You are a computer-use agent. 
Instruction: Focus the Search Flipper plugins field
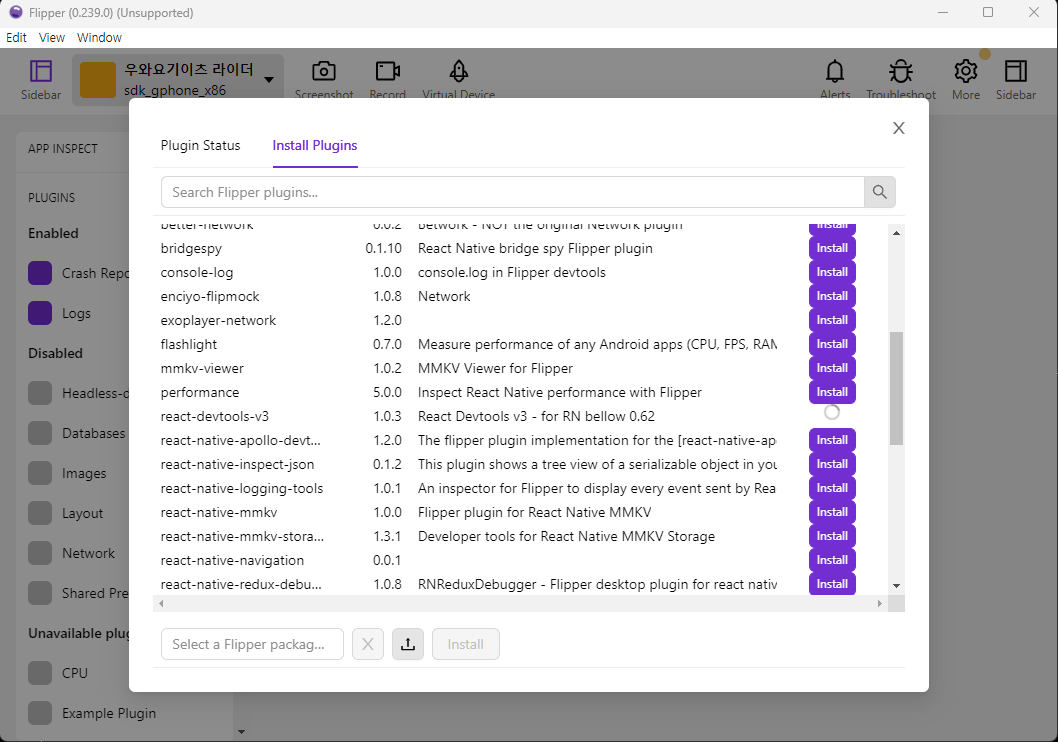click(513, 192)
